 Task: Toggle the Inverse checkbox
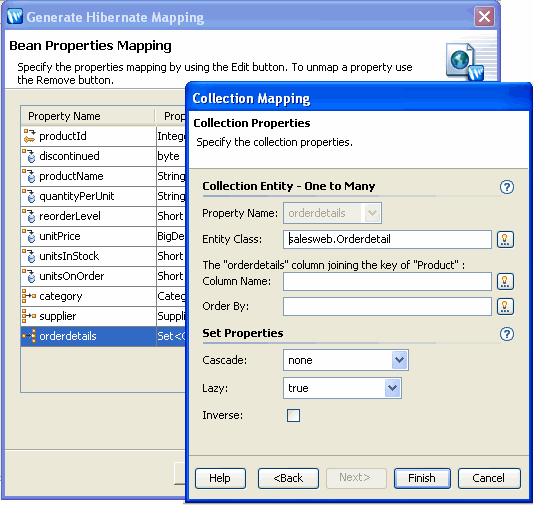tap(293, 415)
